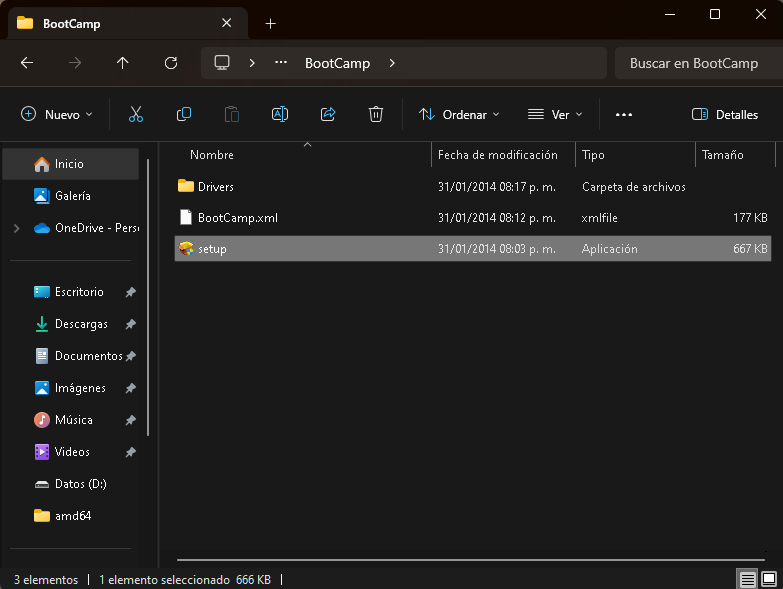Screen dimensions: 783x589
Task: Open the Nuevo dropdown menu
Action: coord(56,114)
